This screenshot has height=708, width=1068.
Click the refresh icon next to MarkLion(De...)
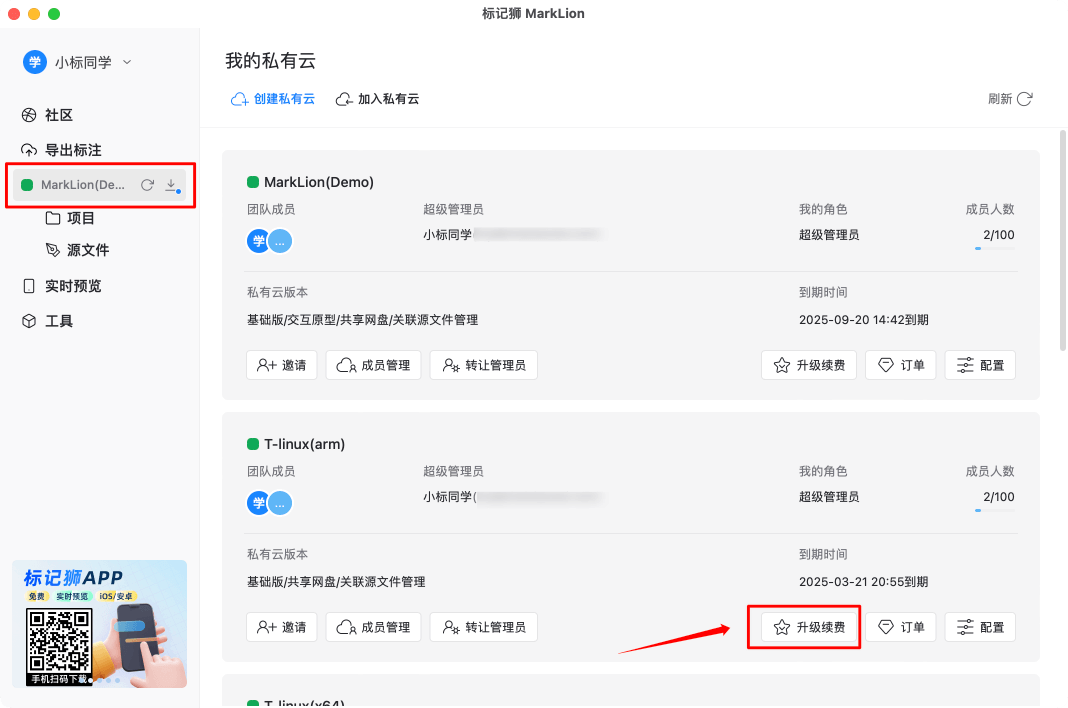[146, 185]
